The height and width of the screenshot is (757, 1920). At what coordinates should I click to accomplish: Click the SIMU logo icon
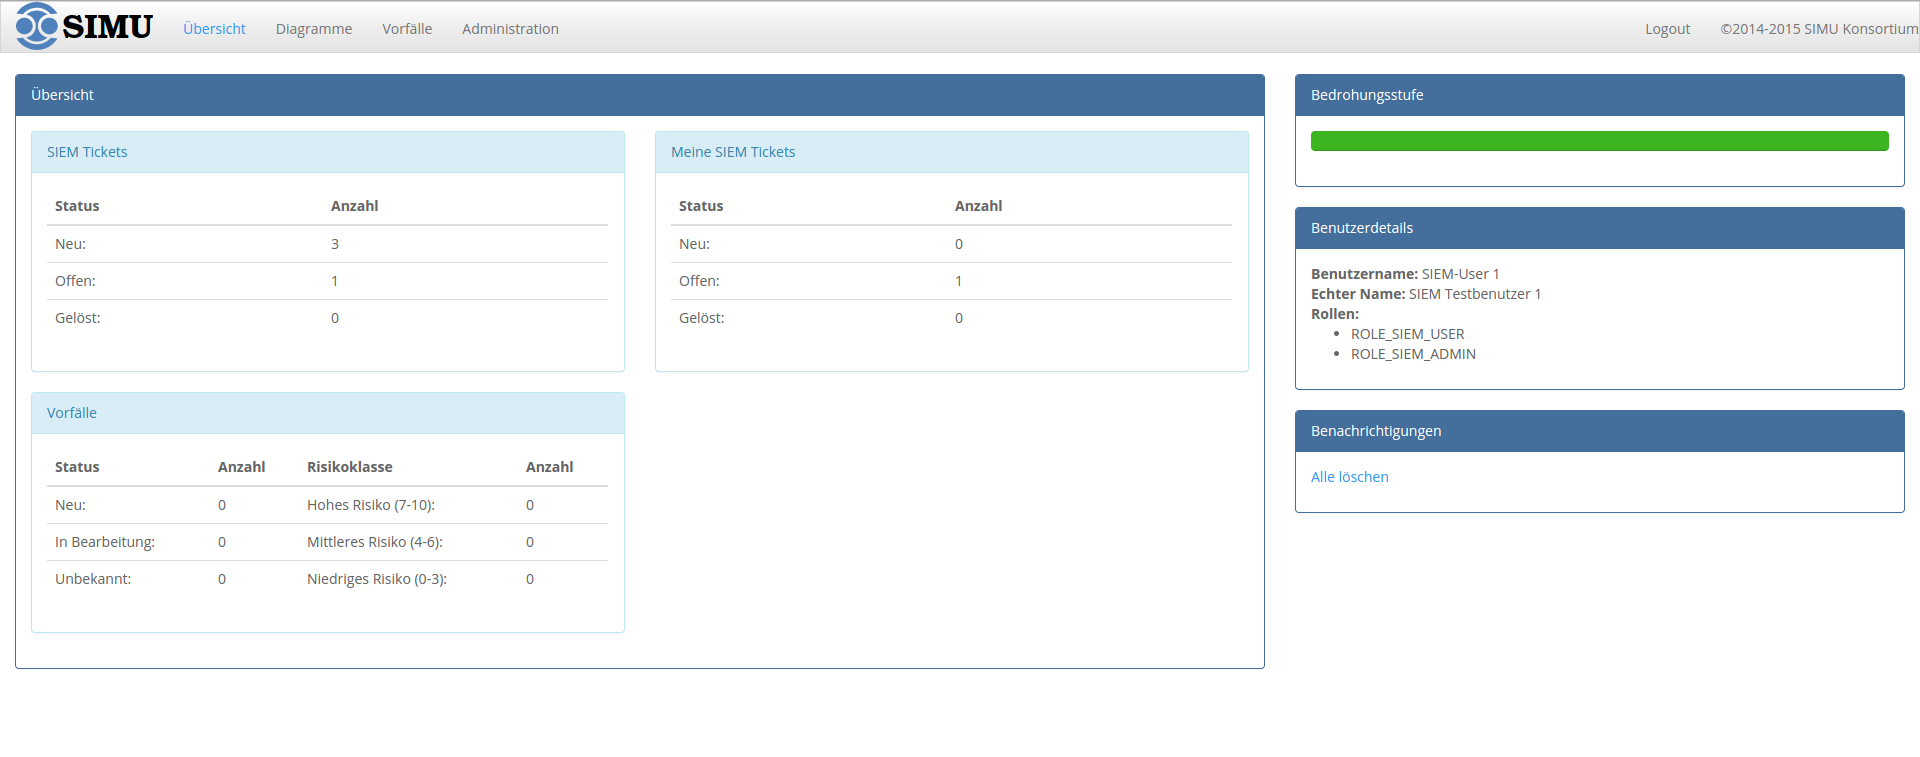[x=37, y=26]
